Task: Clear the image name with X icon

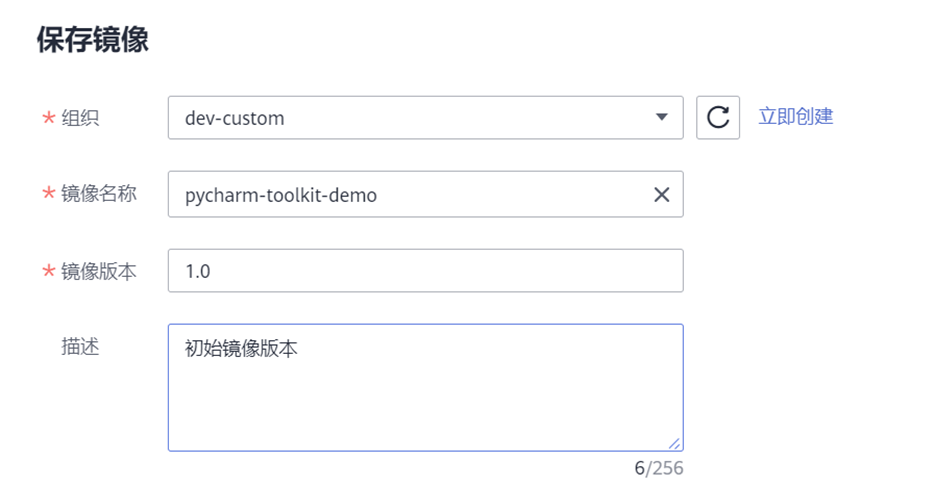Action: (x=661, y=195)
